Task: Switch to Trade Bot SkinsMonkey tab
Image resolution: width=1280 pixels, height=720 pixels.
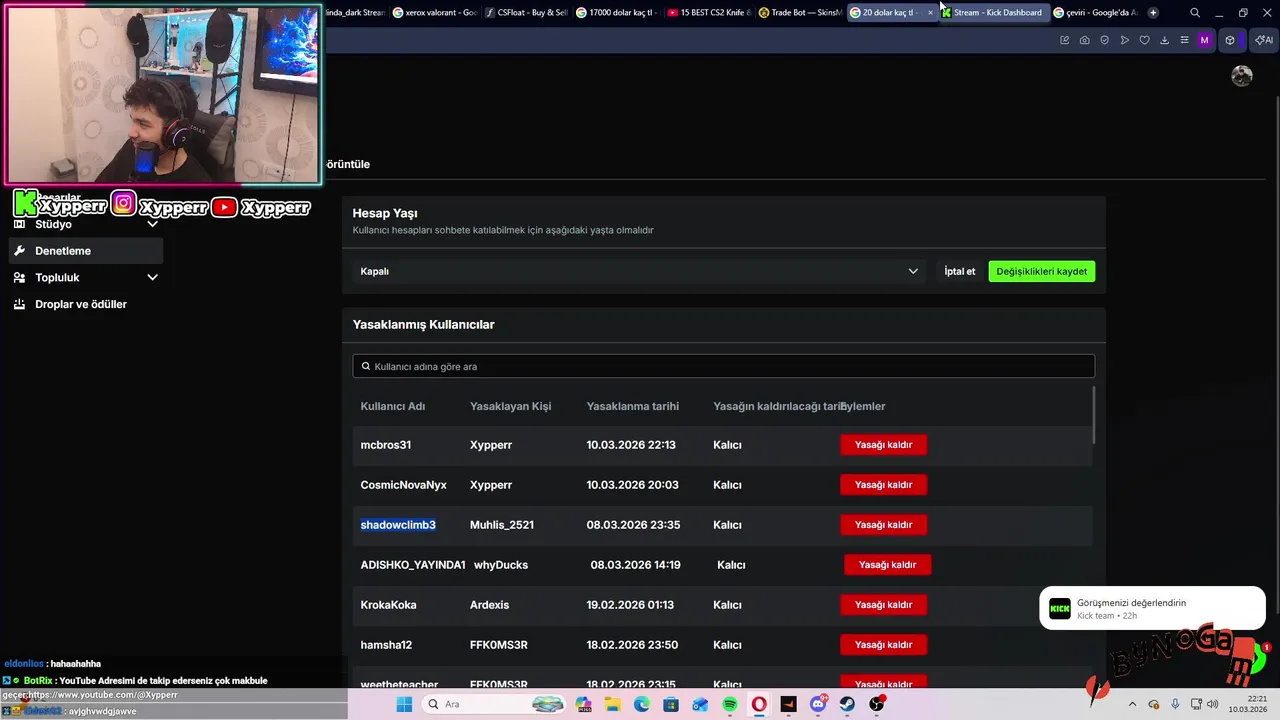Action: [800, 12]
